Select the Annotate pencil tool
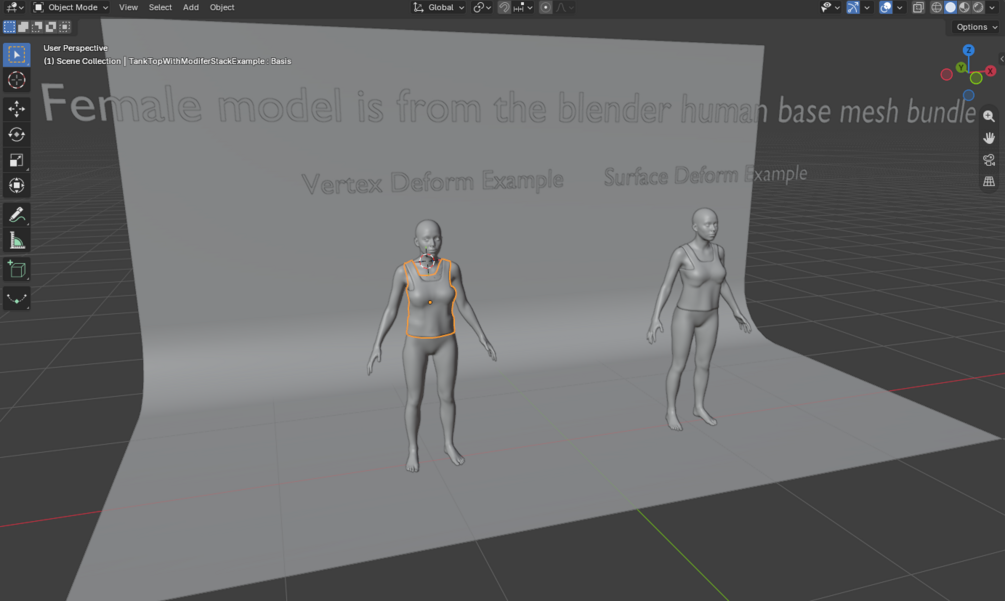 click(x=17, y=214)
